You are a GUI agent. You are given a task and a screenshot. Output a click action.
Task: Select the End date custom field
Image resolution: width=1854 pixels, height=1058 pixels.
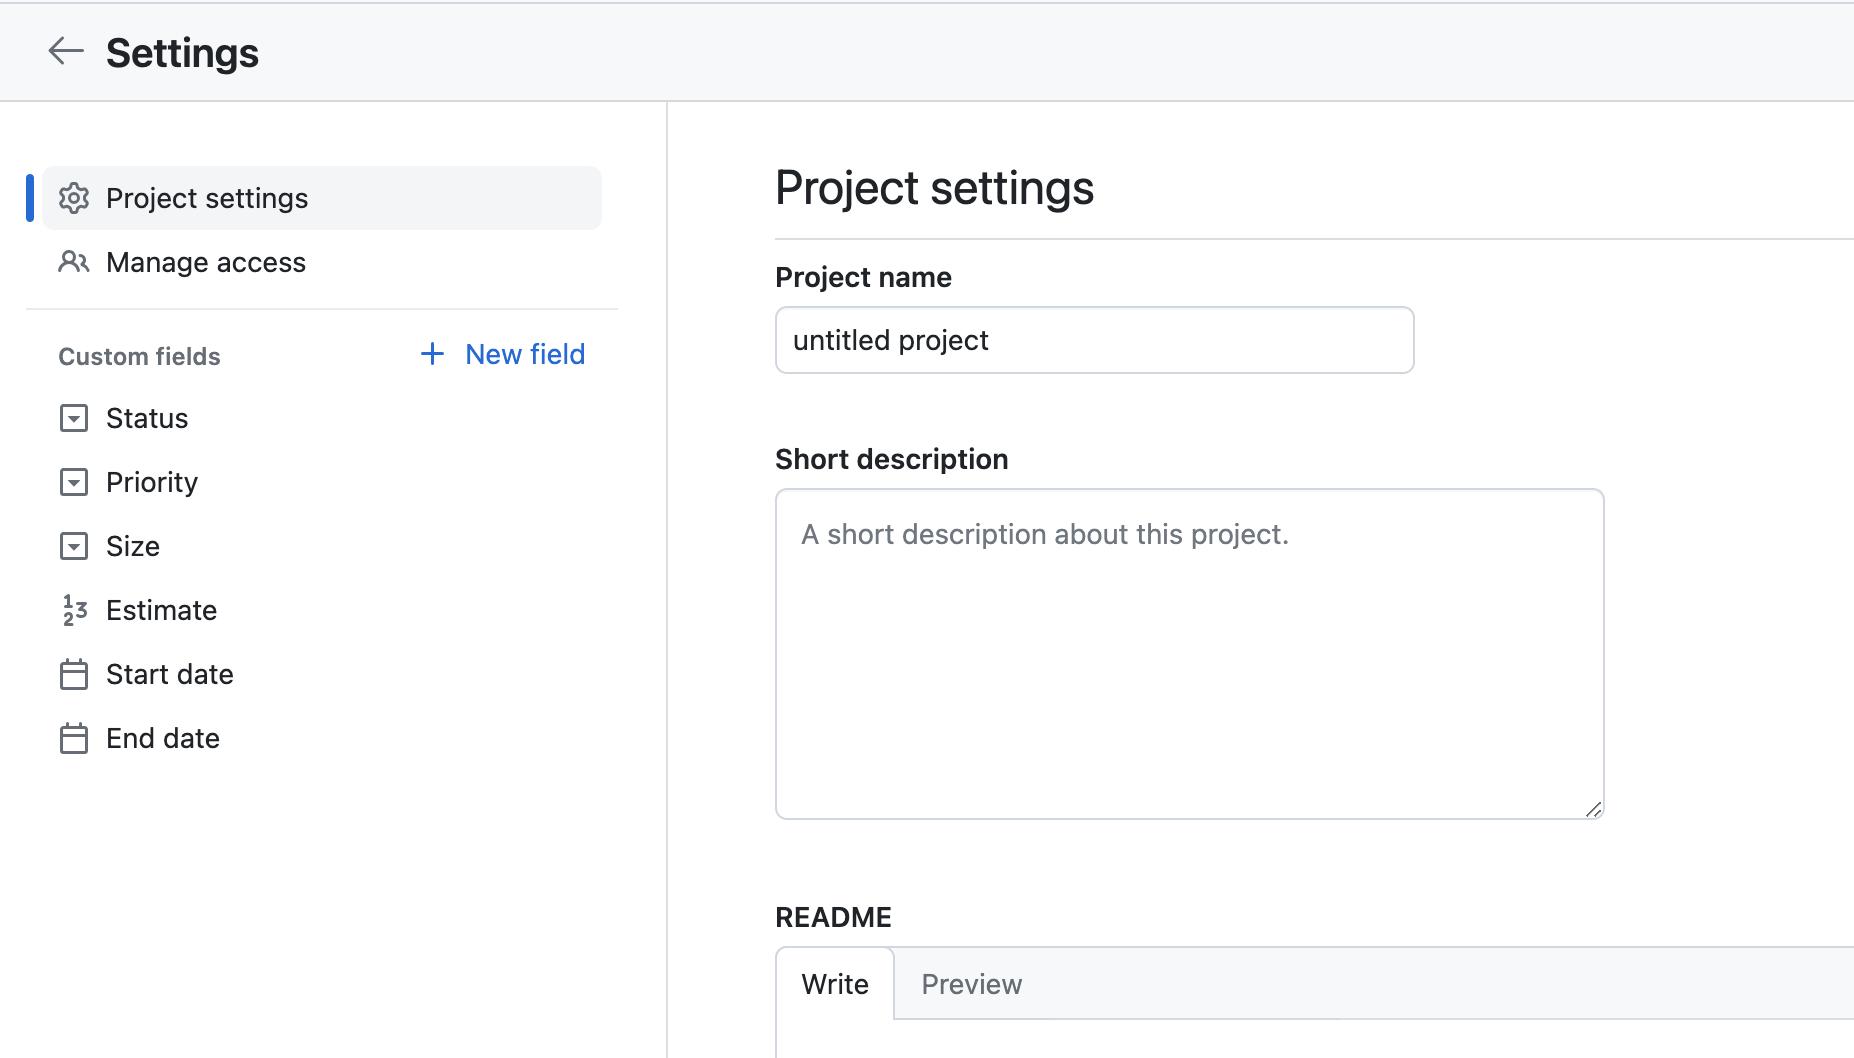(x=162, y=738)
